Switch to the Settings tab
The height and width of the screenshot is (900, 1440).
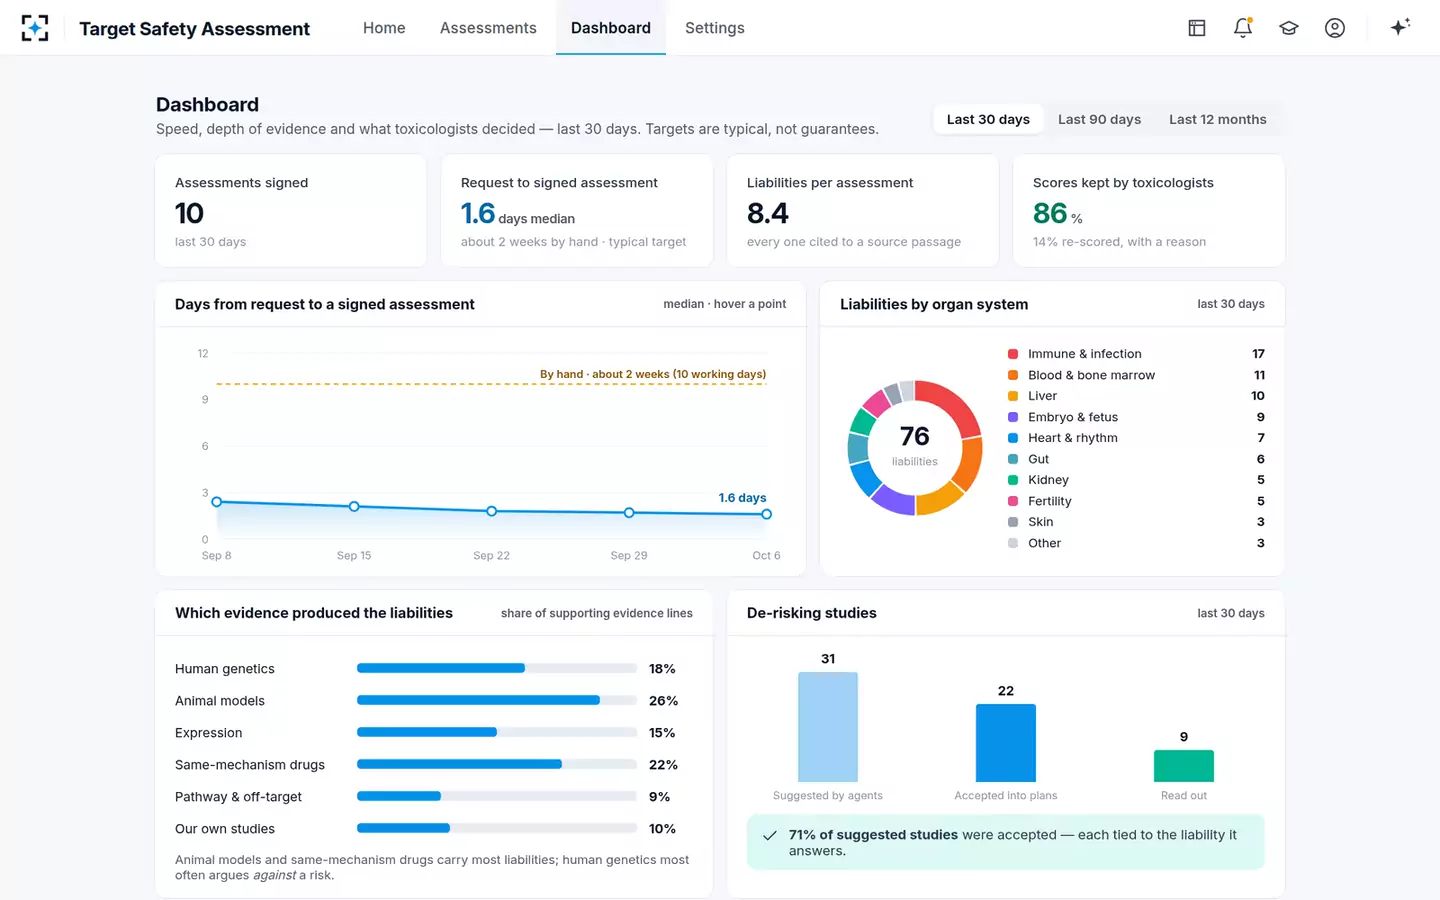click(x=715, y=28)
